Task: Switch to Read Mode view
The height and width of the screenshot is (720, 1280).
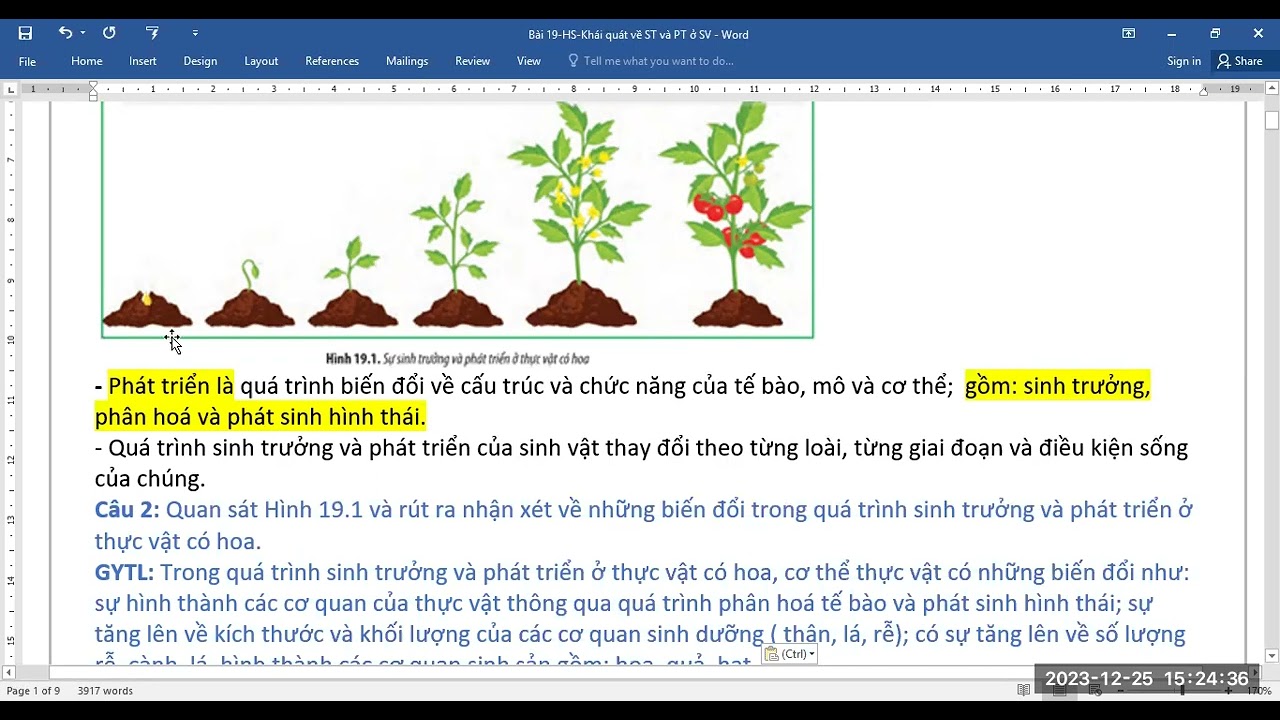Action: (1024, 691)
